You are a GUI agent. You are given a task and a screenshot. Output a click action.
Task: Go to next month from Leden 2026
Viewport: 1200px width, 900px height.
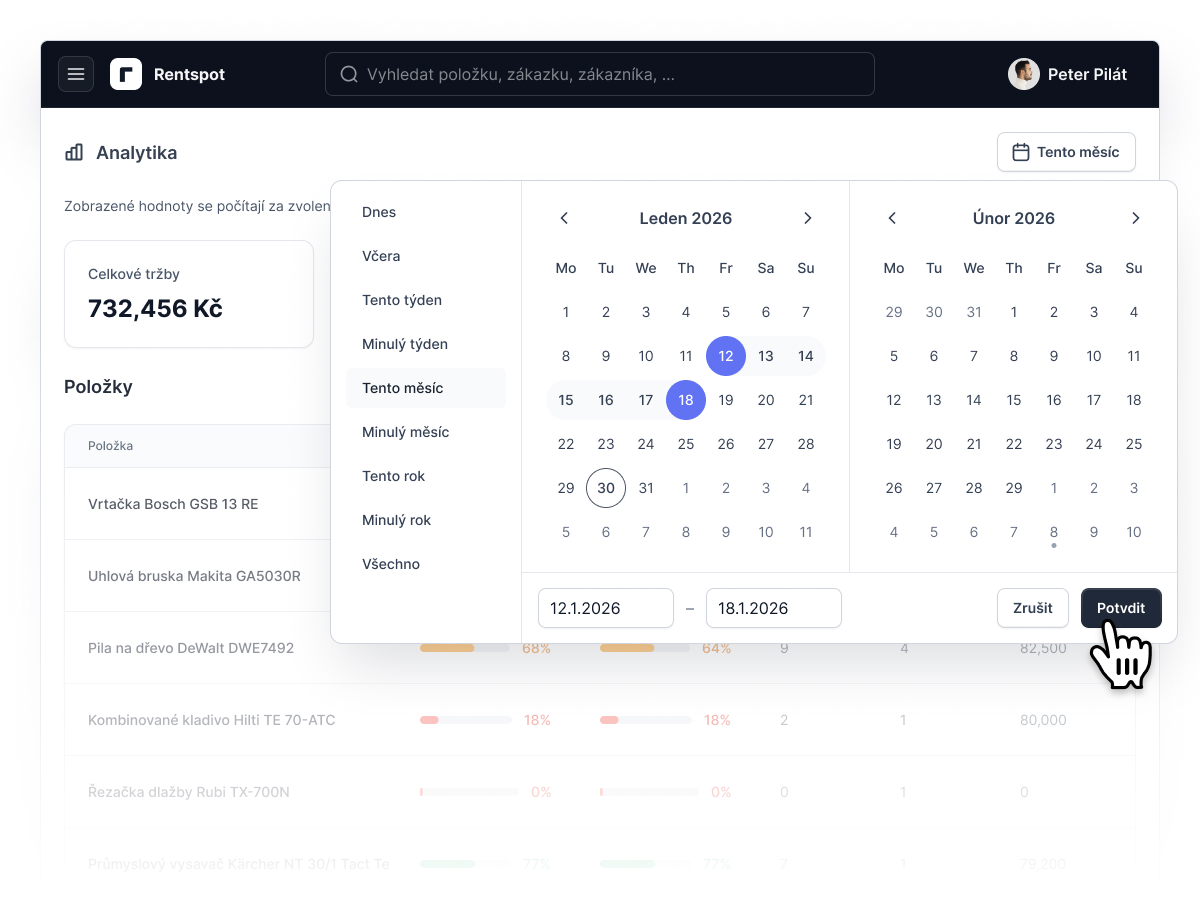click(808, 218)
